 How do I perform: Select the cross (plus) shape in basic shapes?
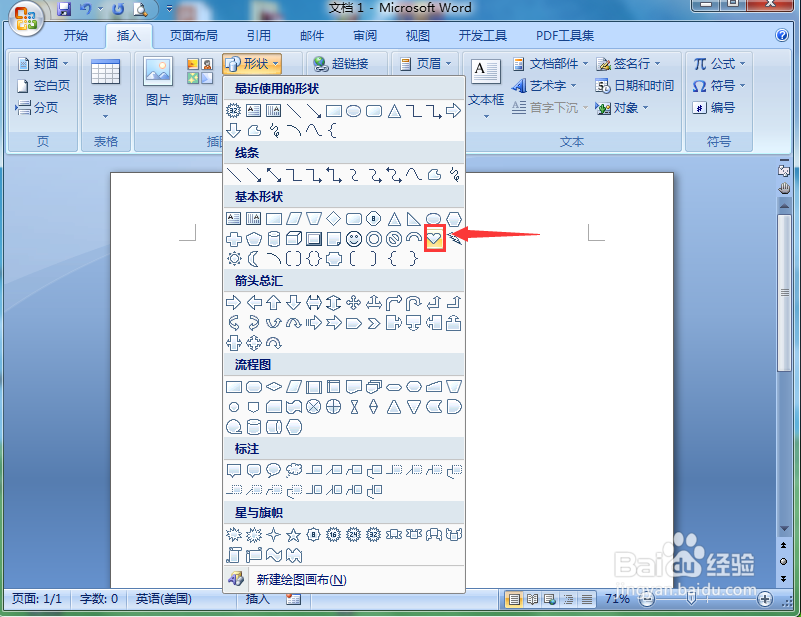tap(234, 239)
